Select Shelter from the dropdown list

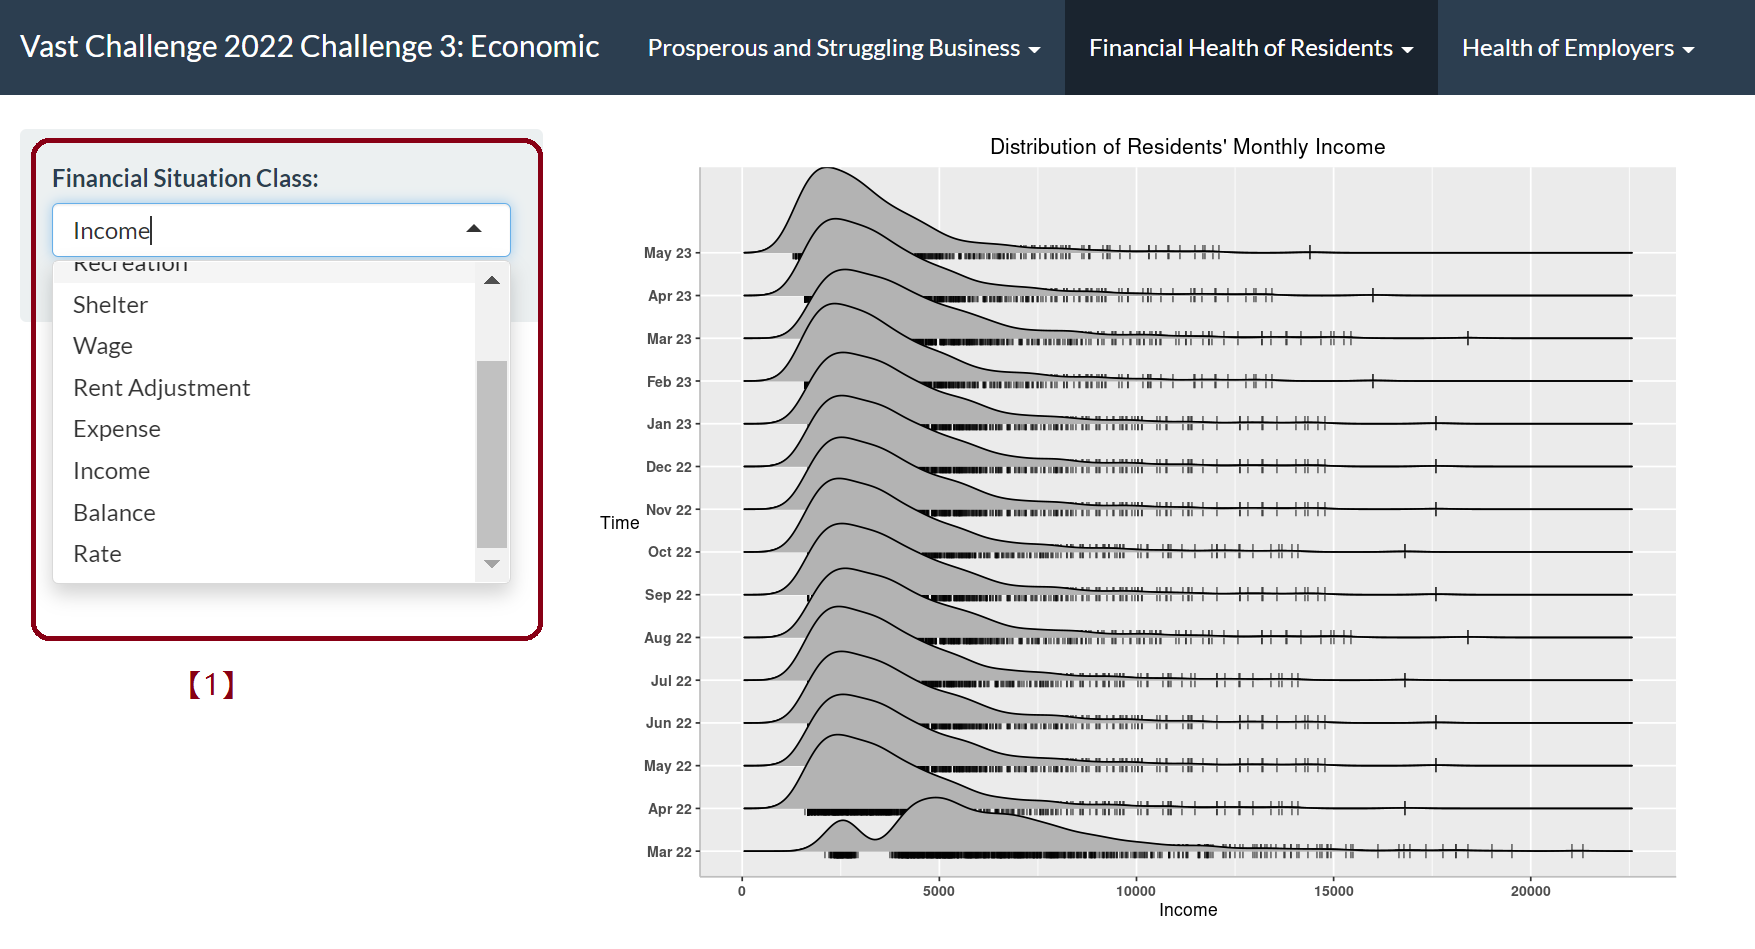pos(111,305)
